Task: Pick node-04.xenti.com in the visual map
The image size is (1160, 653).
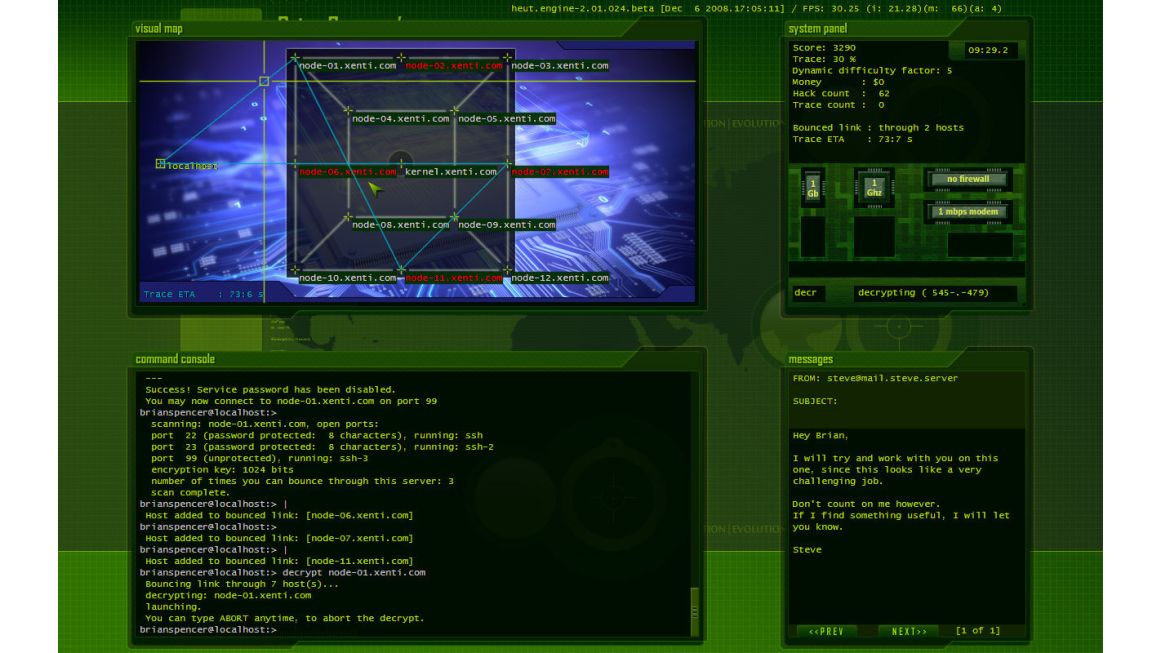Action: coord(400,119)
